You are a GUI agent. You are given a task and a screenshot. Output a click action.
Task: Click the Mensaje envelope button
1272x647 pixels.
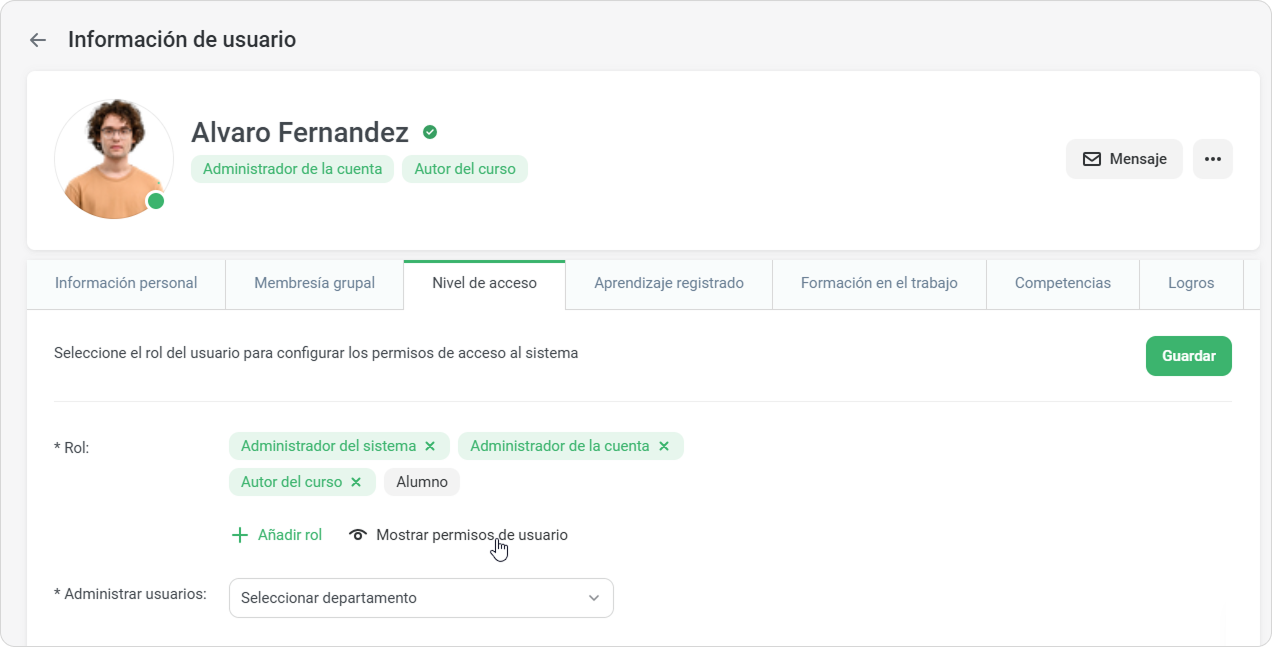[1124, 159]
